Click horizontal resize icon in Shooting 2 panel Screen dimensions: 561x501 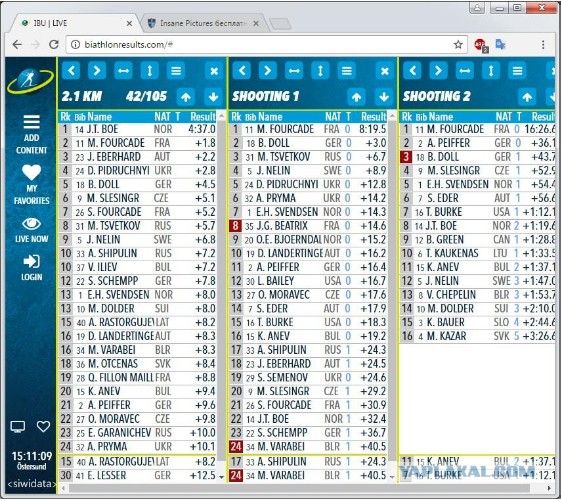[x=465, y=70]
